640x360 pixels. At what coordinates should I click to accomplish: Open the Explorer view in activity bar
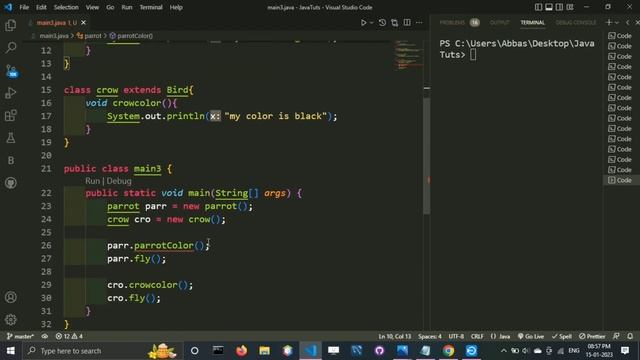coord(11,25)
